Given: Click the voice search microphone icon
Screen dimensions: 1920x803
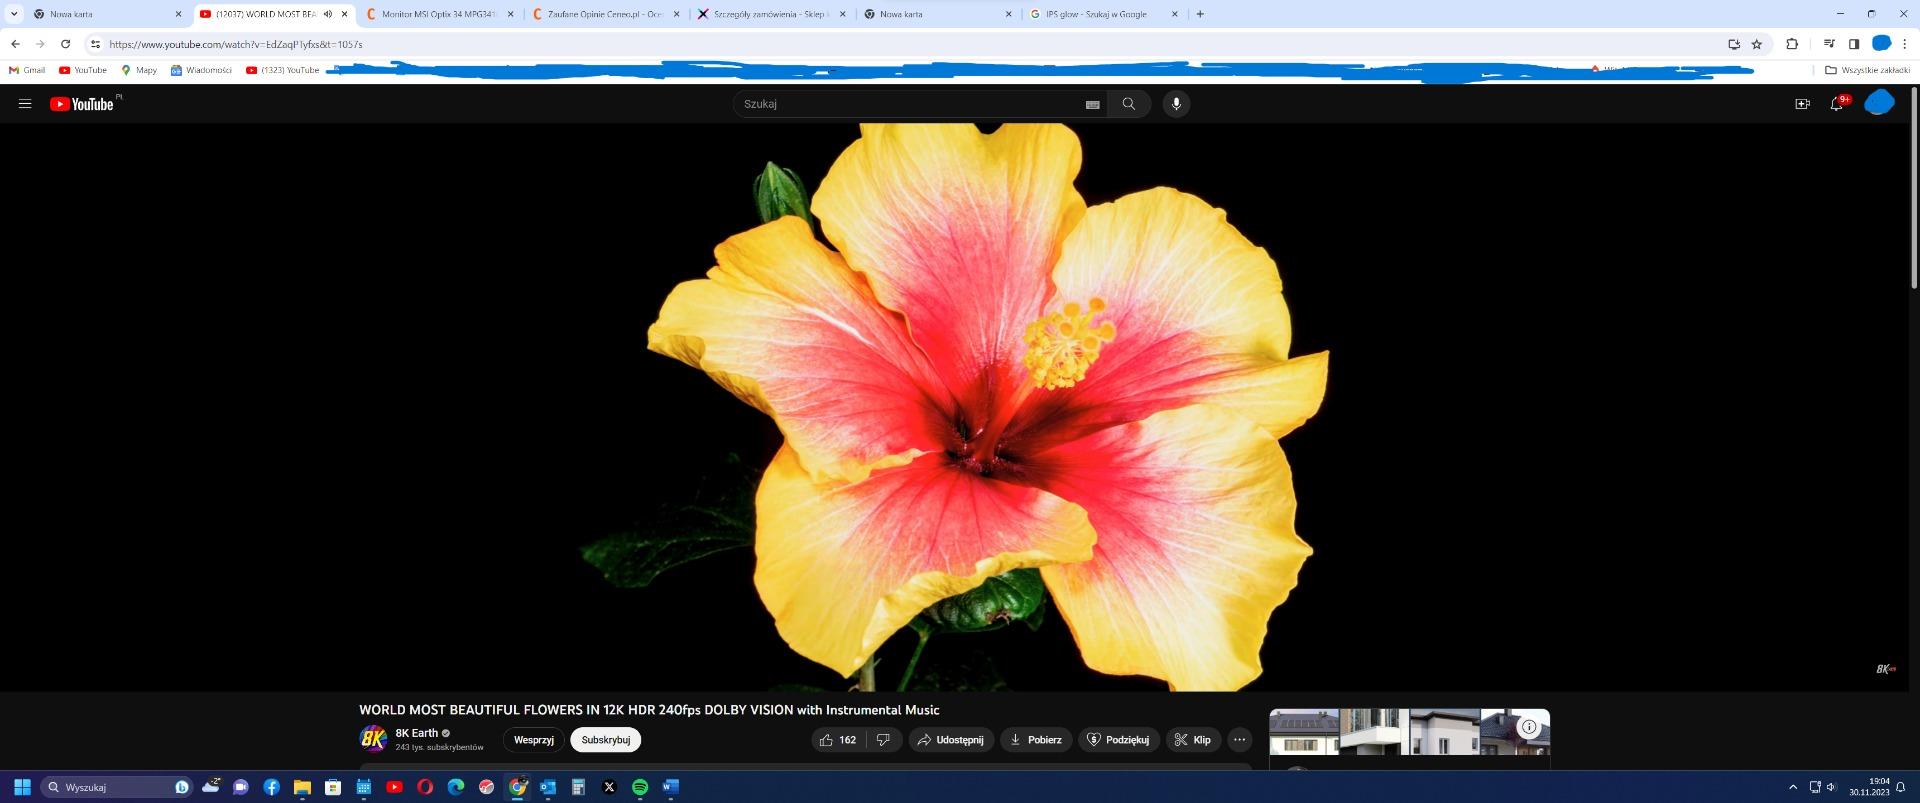Looking at the screenshot, I should point(1176,104).
